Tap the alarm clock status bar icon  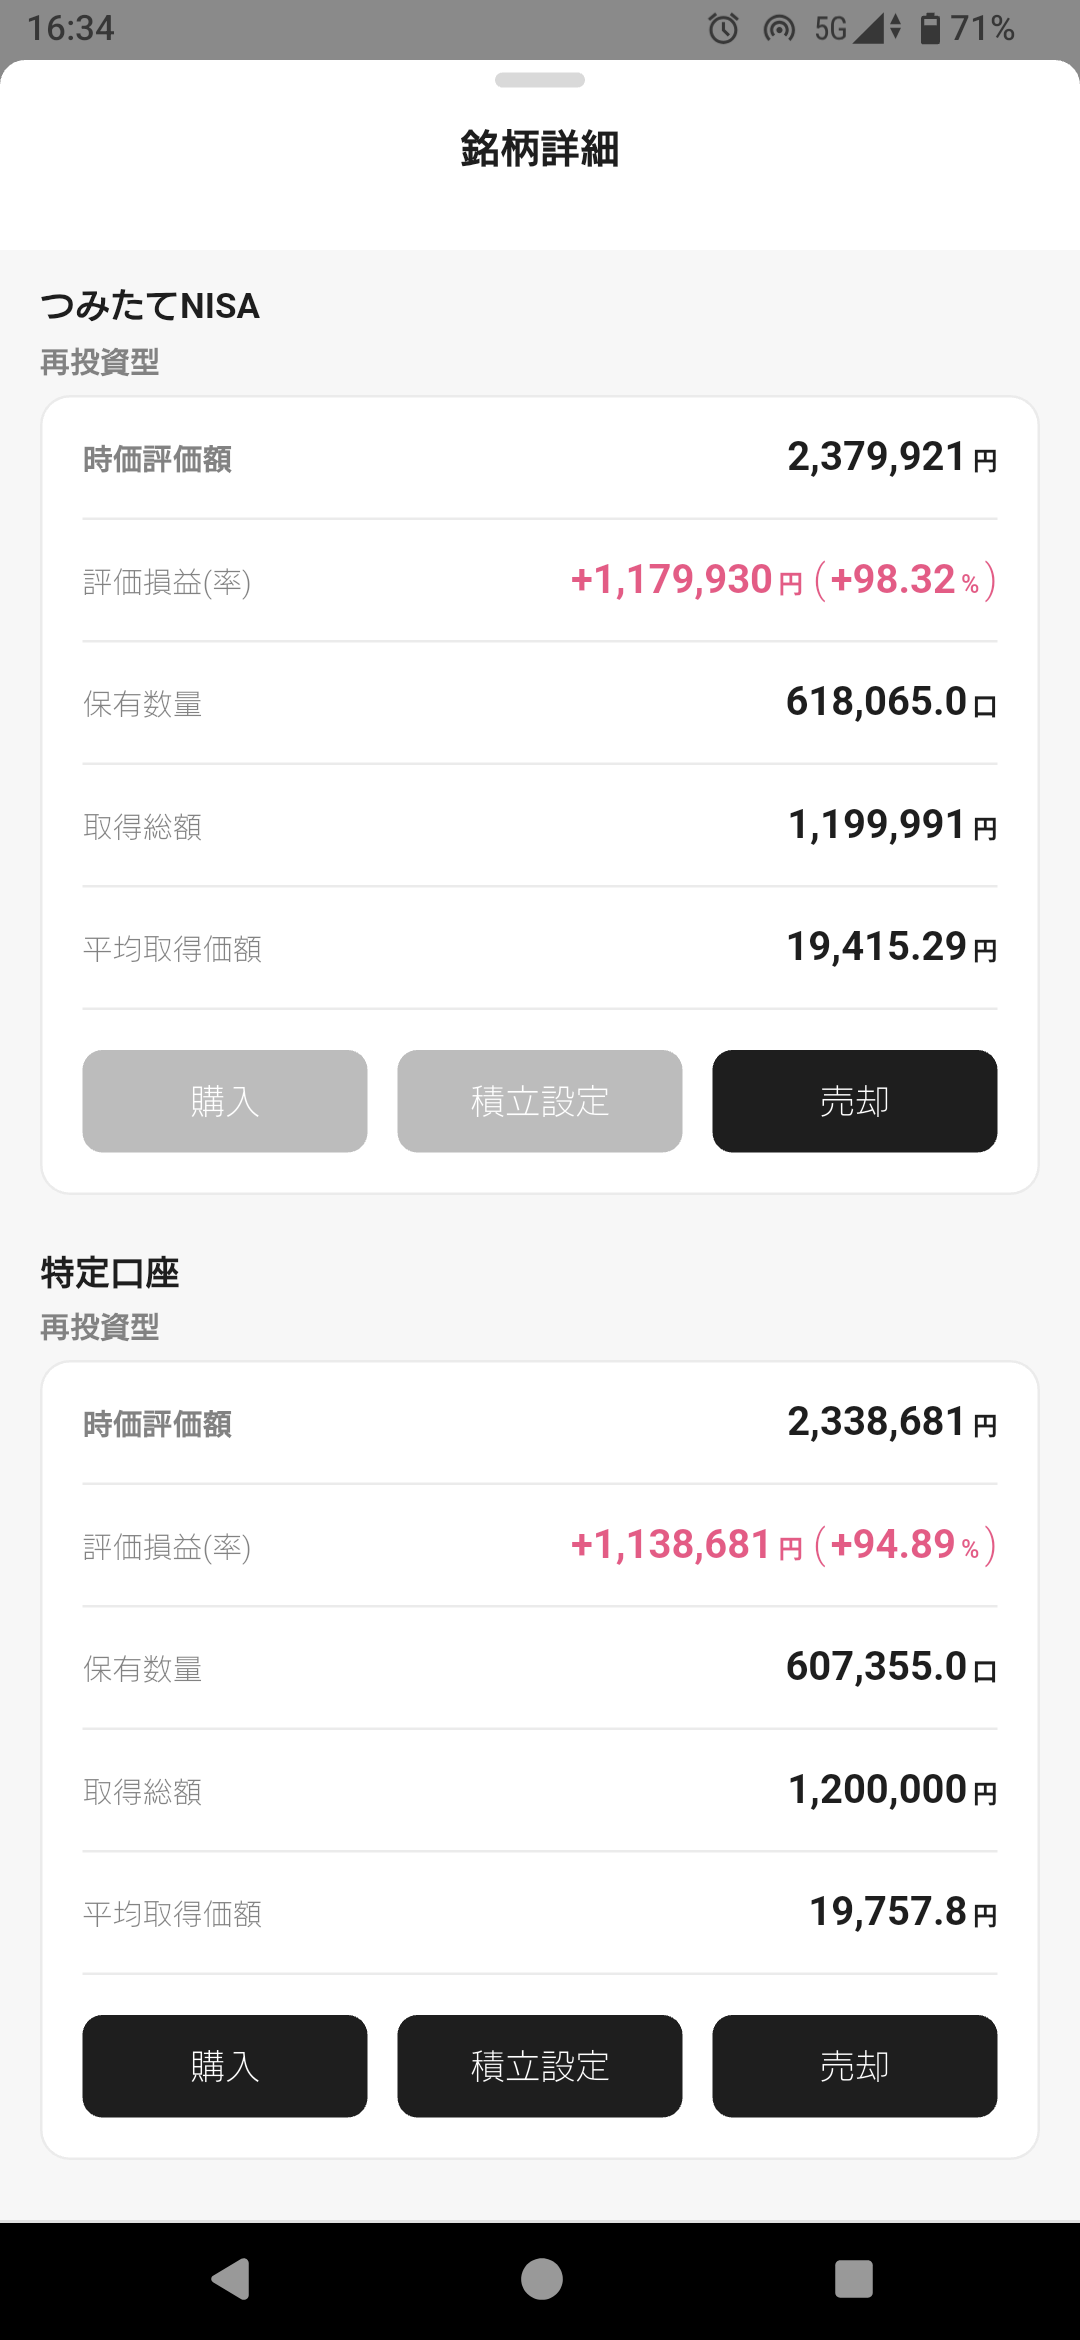pyautogui.click(x=723, y=28)
